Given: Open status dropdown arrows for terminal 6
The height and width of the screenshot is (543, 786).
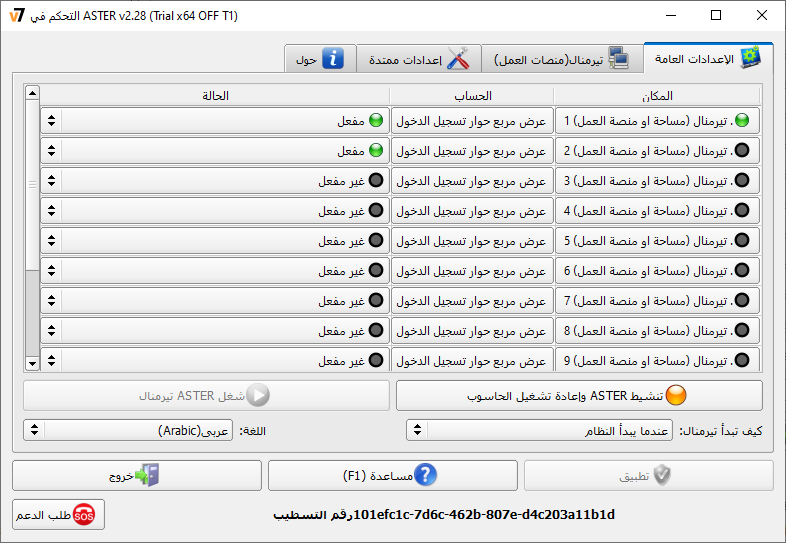Looking at the screenshot, I should coord(51,271).
